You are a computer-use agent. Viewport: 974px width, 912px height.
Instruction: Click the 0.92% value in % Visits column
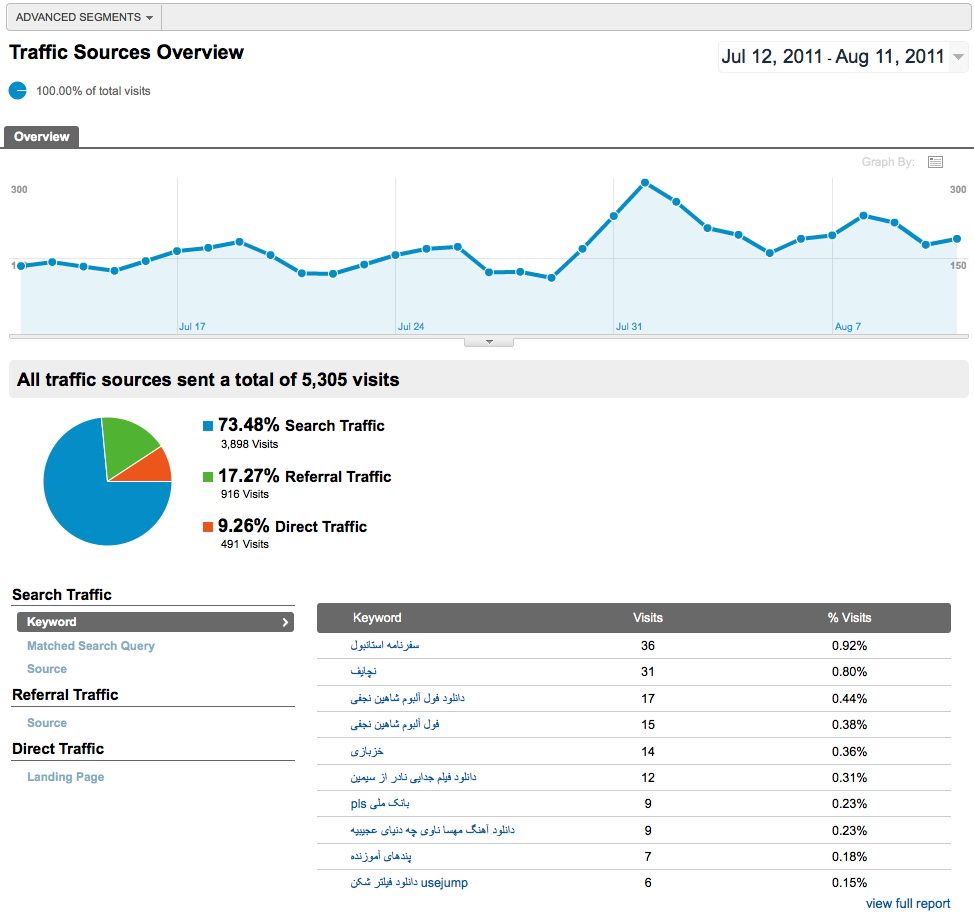point(849,645)
